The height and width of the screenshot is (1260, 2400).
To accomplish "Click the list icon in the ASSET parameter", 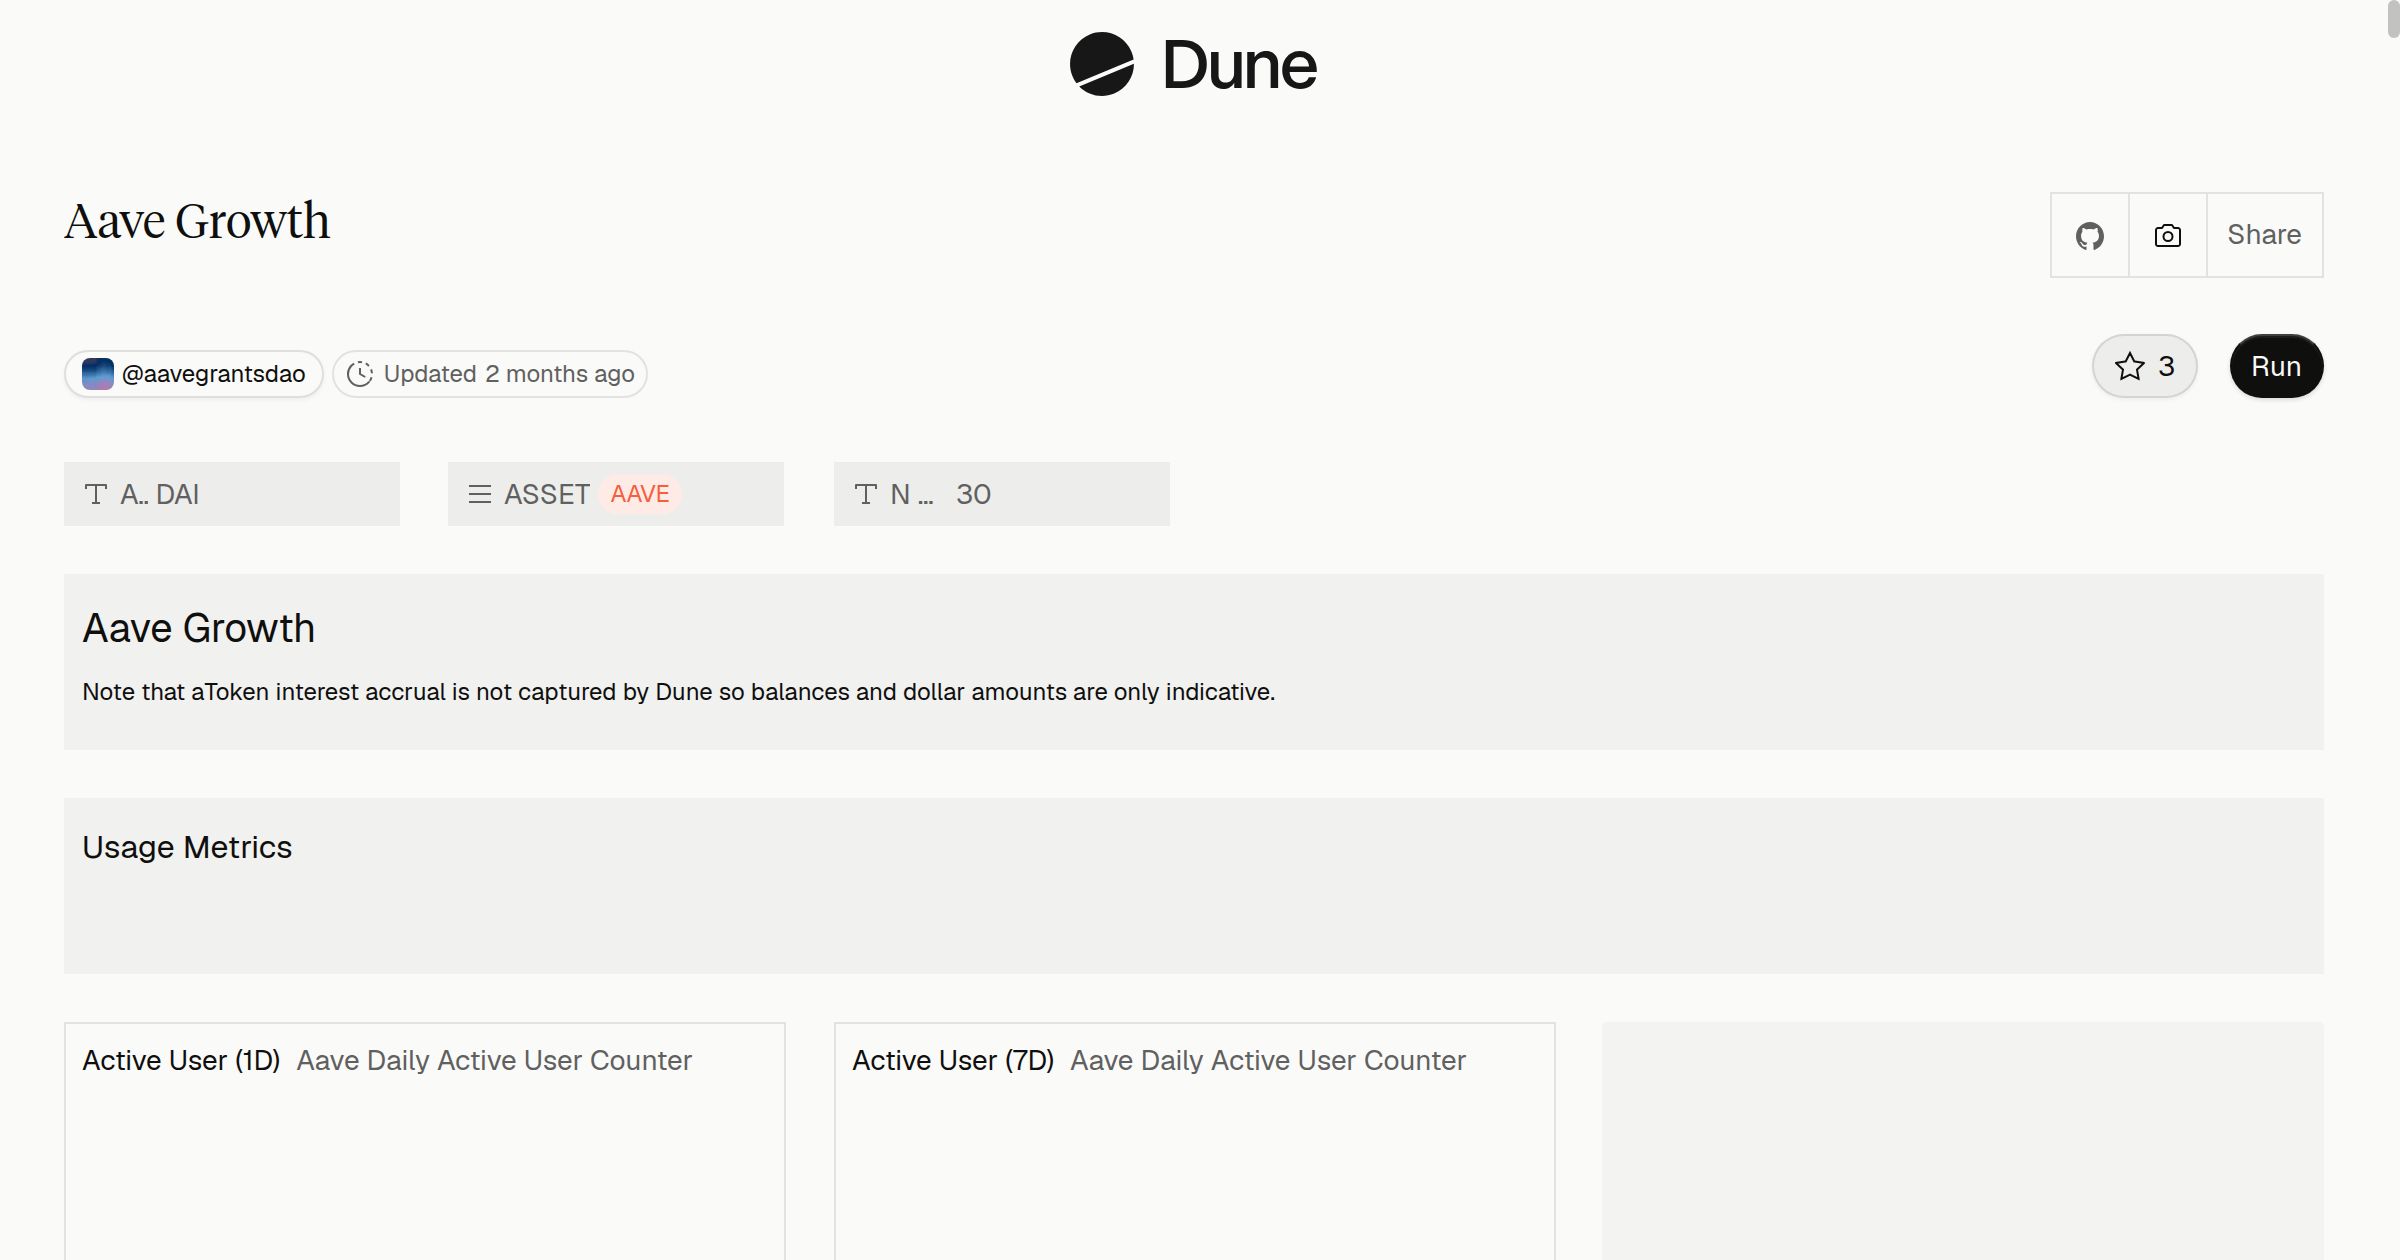I will (x=480, y=494).
